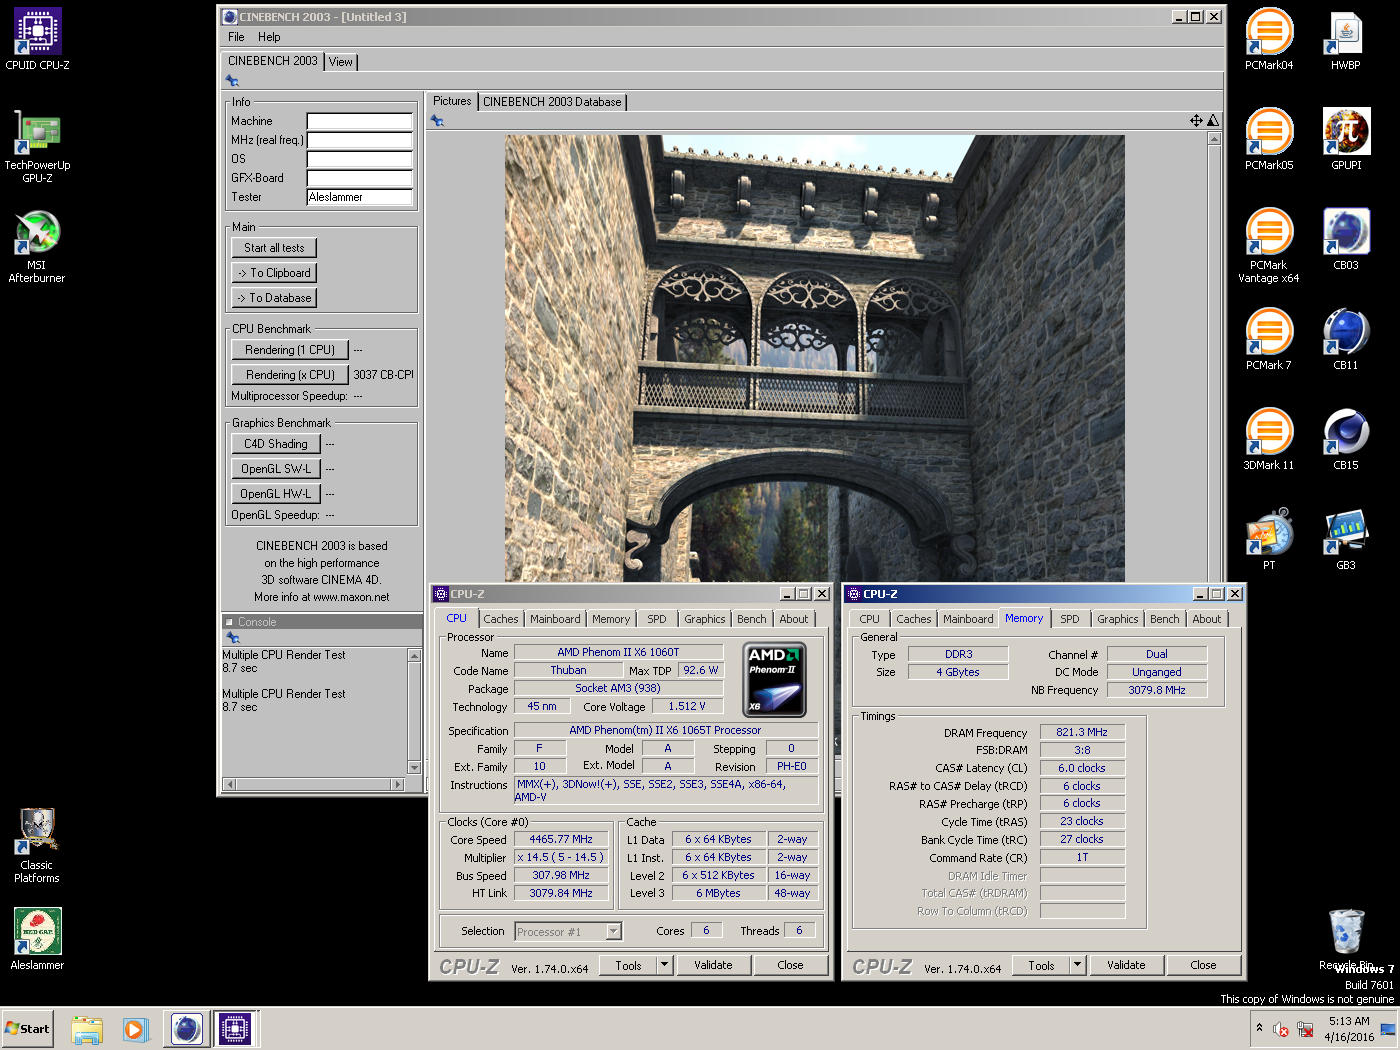
Task: Launch CB03 Cinebench shortcut
Action: (1346, 240)
